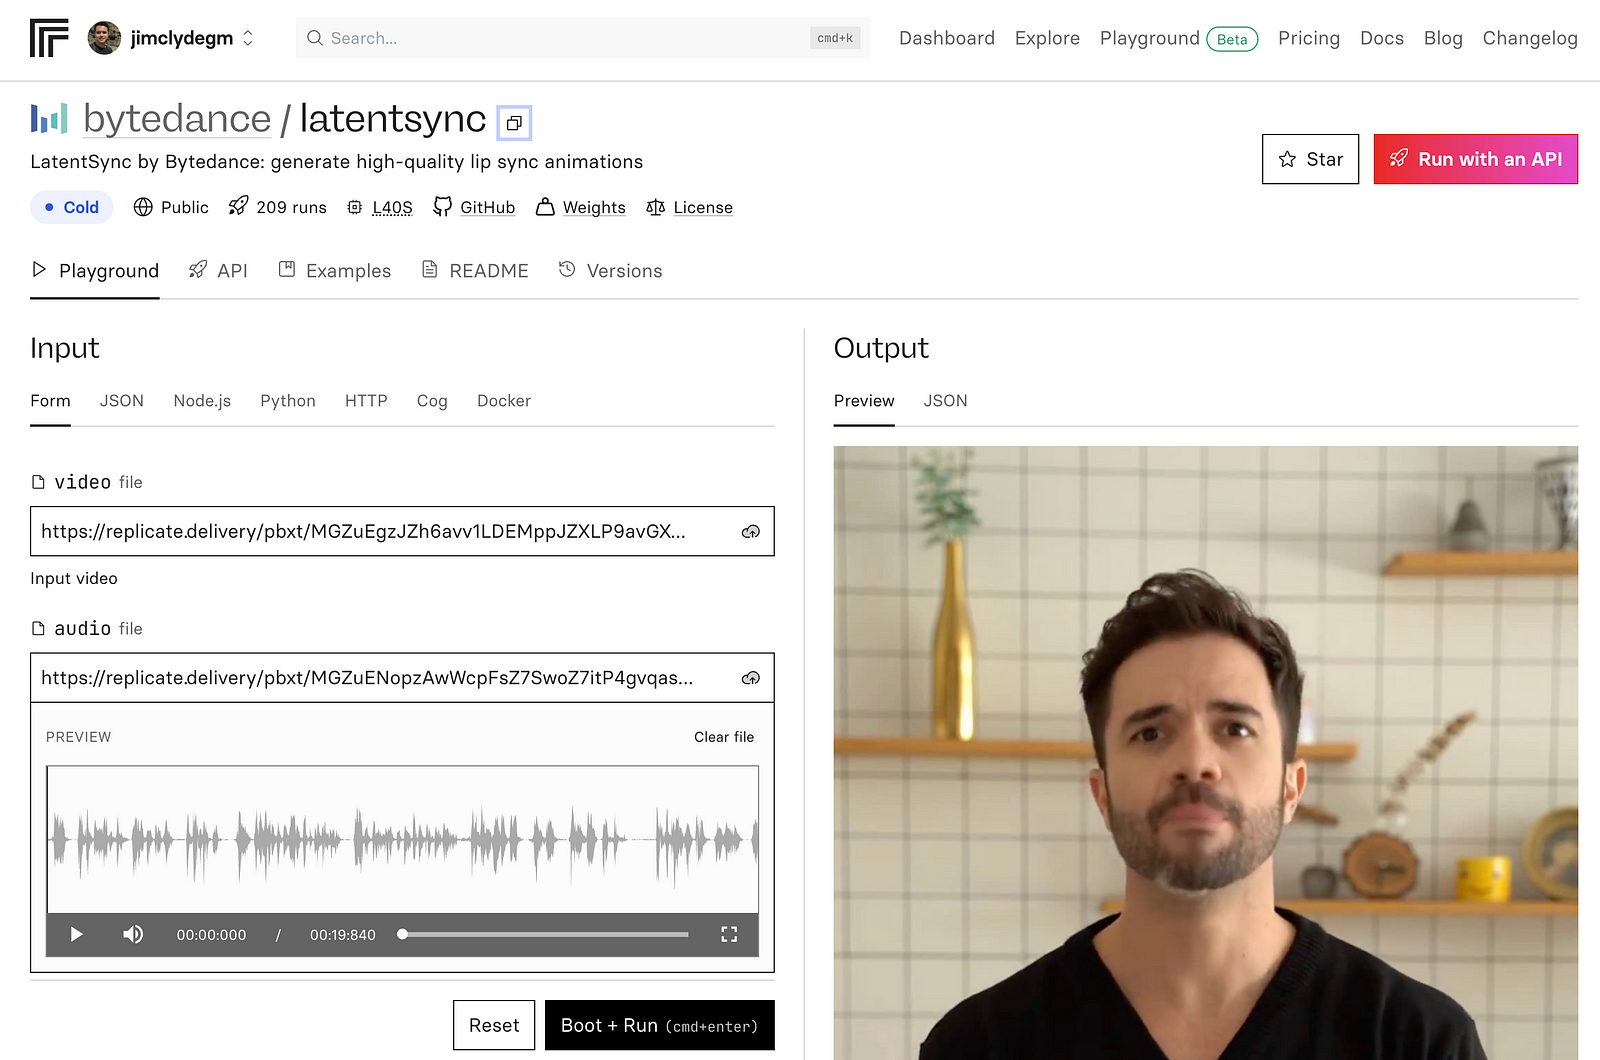The height and width of the screenshot is (1060, 1600).
Task: Click the License scales icon
Action: [x=657, y=207]
